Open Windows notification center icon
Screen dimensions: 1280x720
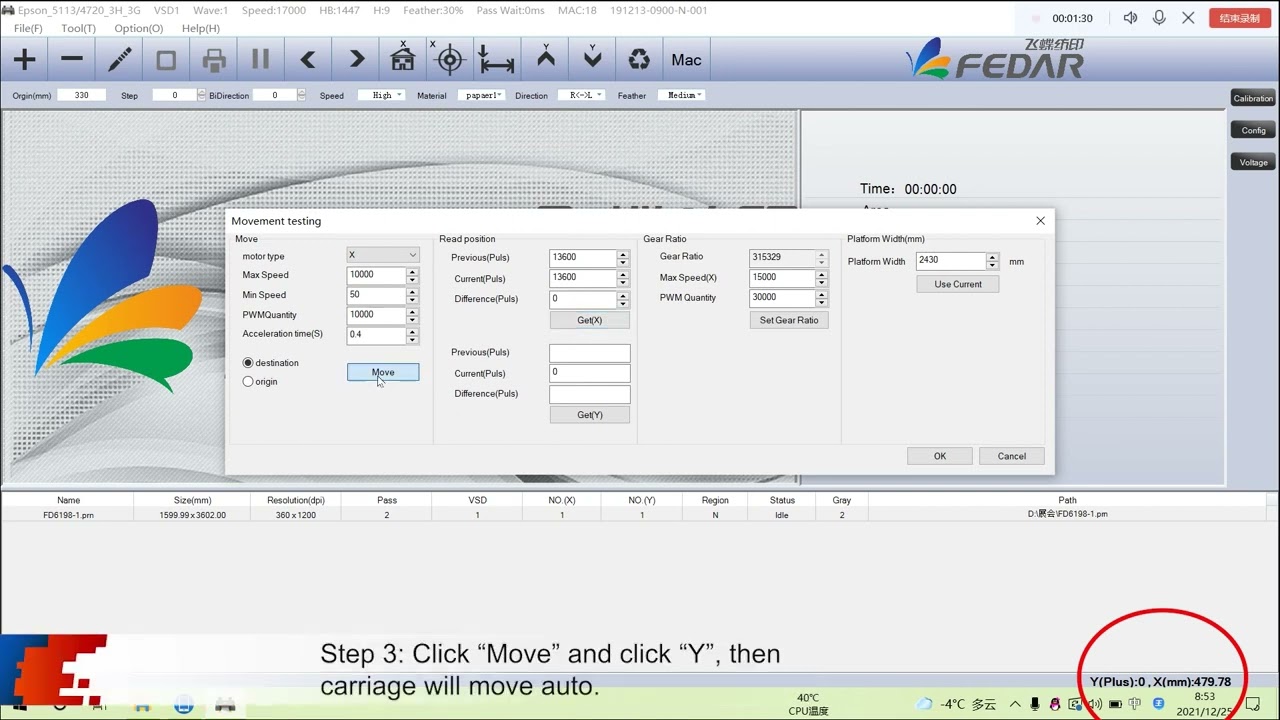pos(1253,704)
